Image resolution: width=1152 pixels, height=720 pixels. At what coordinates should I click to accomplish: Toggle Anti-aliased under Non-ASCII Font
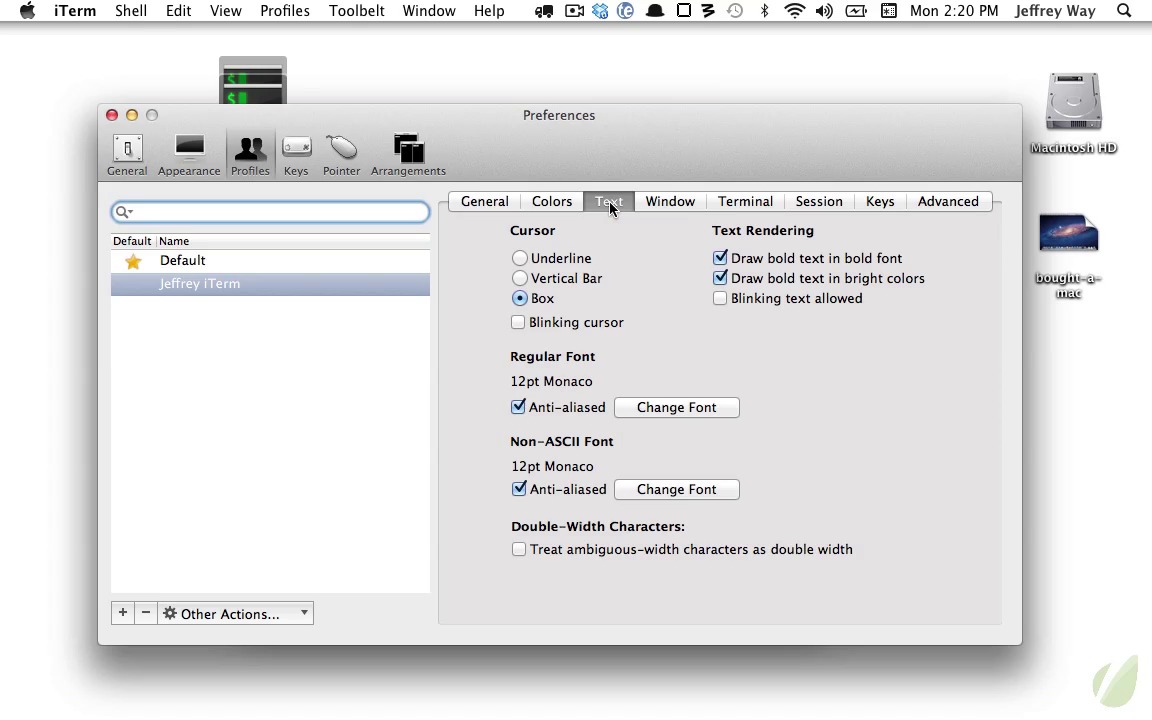(519, 489)
